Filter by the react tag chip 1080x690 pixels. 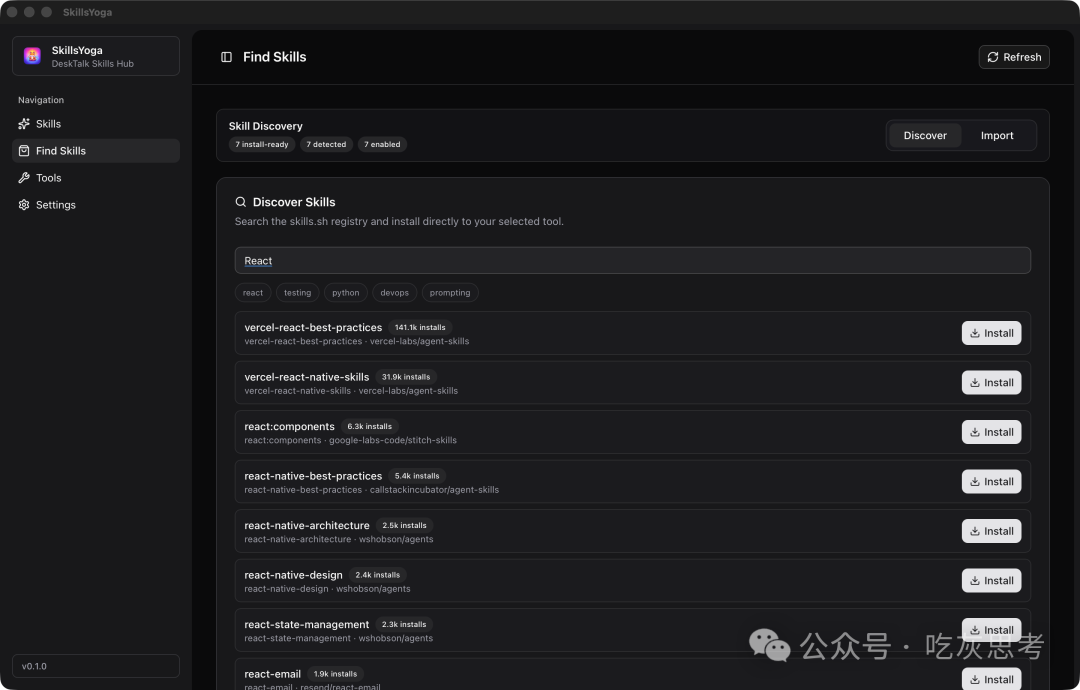[x=253, y=293]
